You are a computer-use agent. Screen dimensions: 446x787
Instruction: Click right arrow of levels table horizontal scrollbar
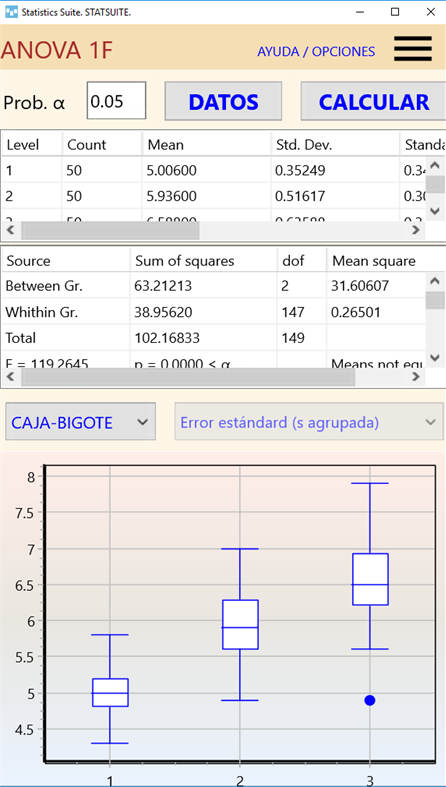point(415,230)
